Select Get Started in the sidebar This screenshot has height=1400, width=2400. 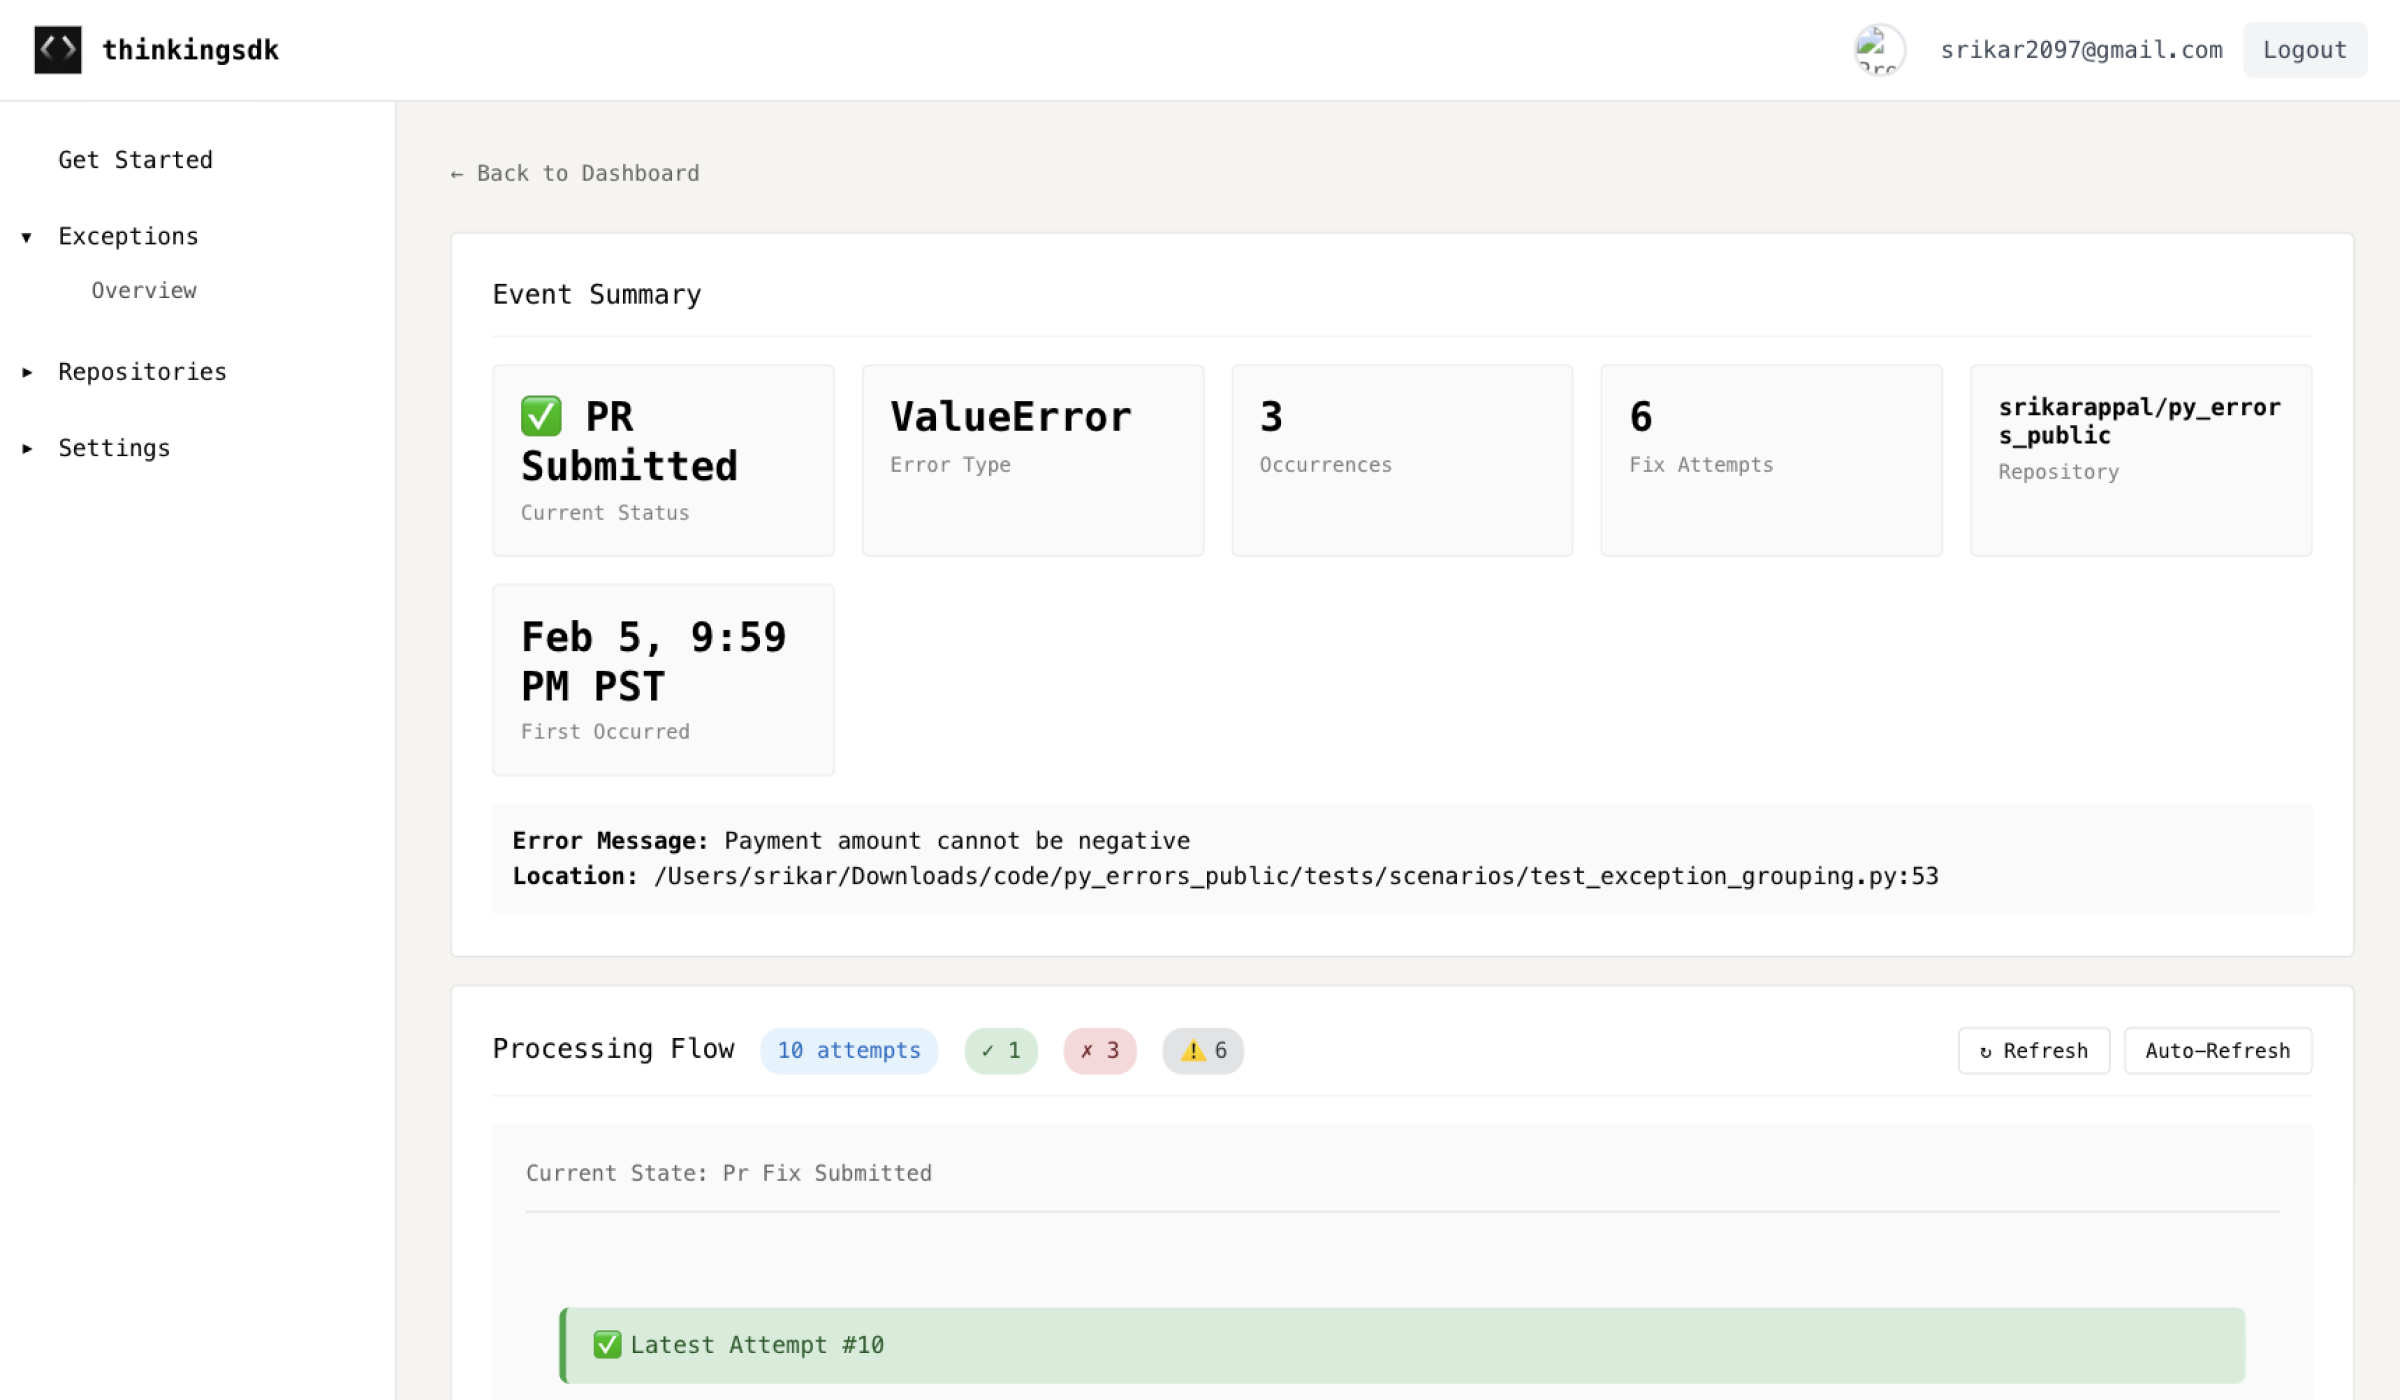pyautogui.click(x=135, y=159)
